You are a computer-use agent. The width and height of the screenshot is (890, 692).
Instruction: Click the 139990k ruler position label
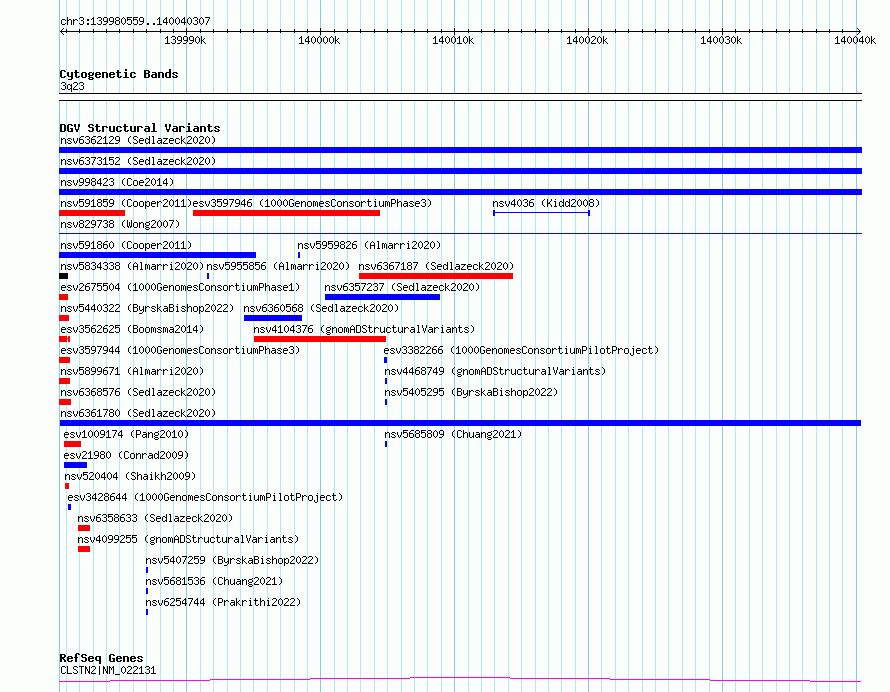[x=185, y=40]
